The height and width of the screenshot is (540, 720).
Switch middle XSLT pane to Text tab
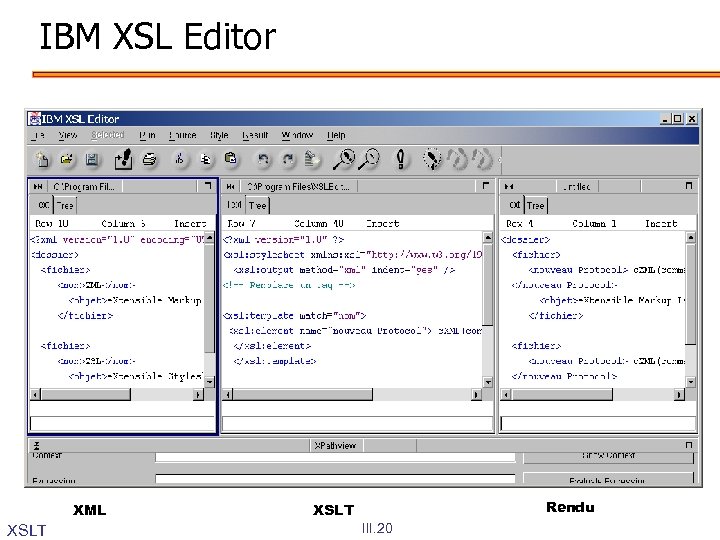[235, 205]
